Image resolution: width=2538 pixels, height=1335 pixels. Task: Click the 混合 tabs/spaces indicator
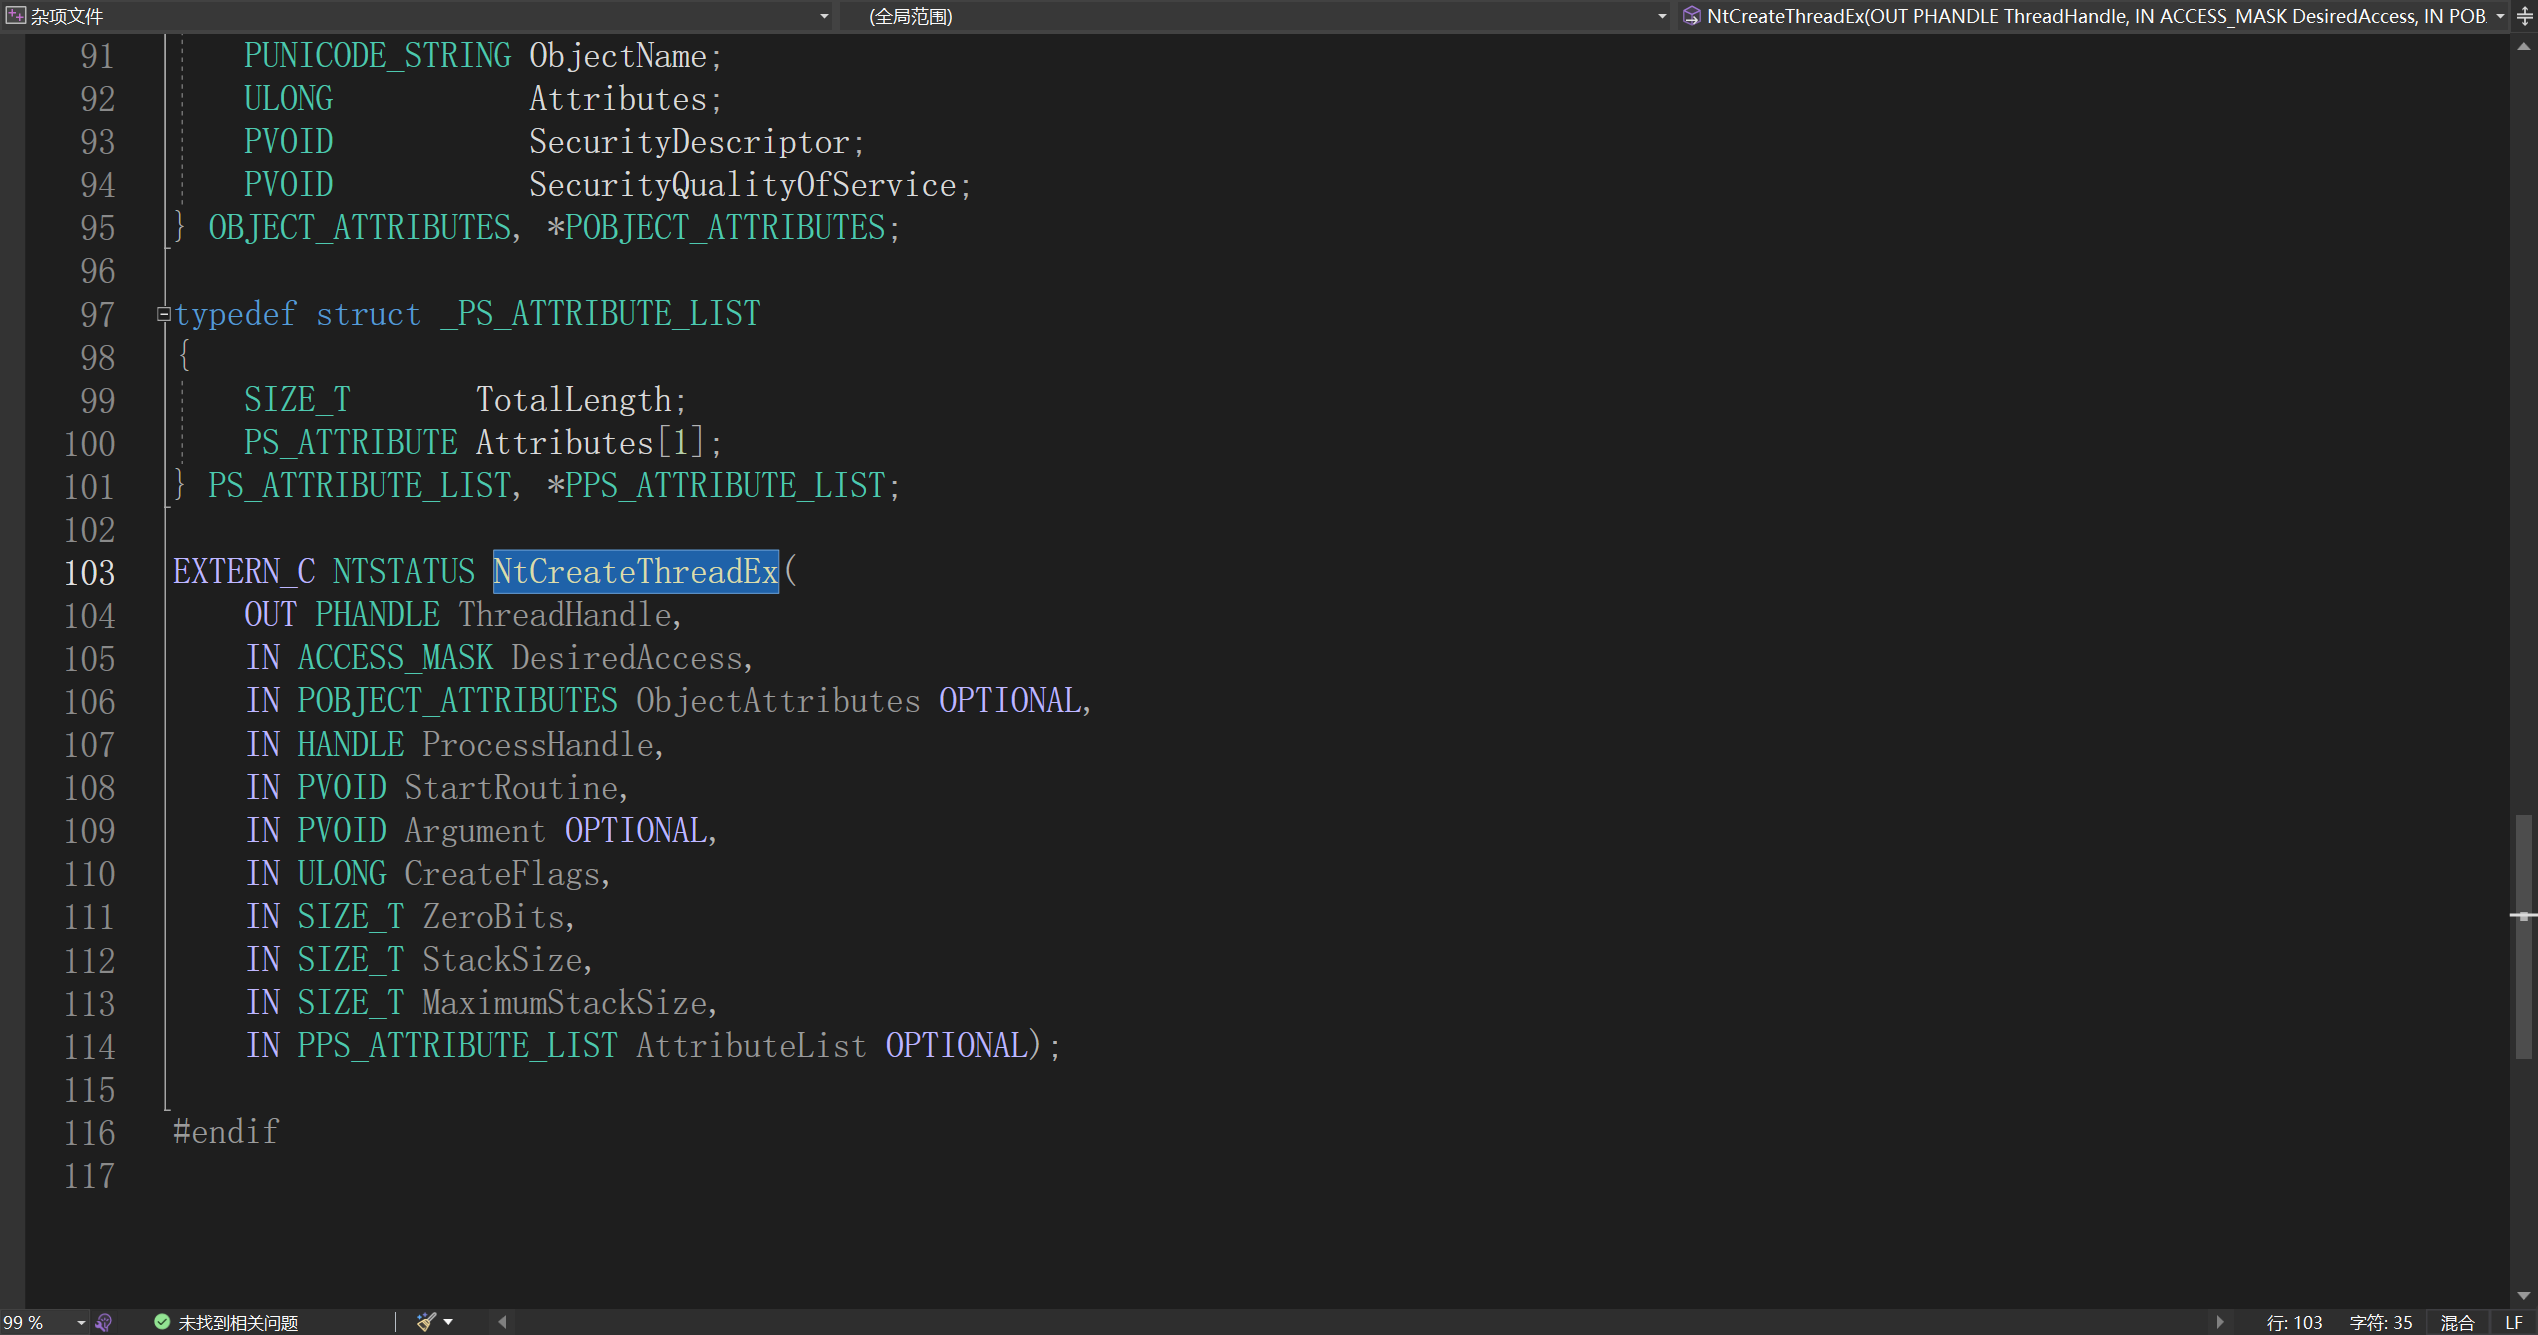point(2456,1322)
